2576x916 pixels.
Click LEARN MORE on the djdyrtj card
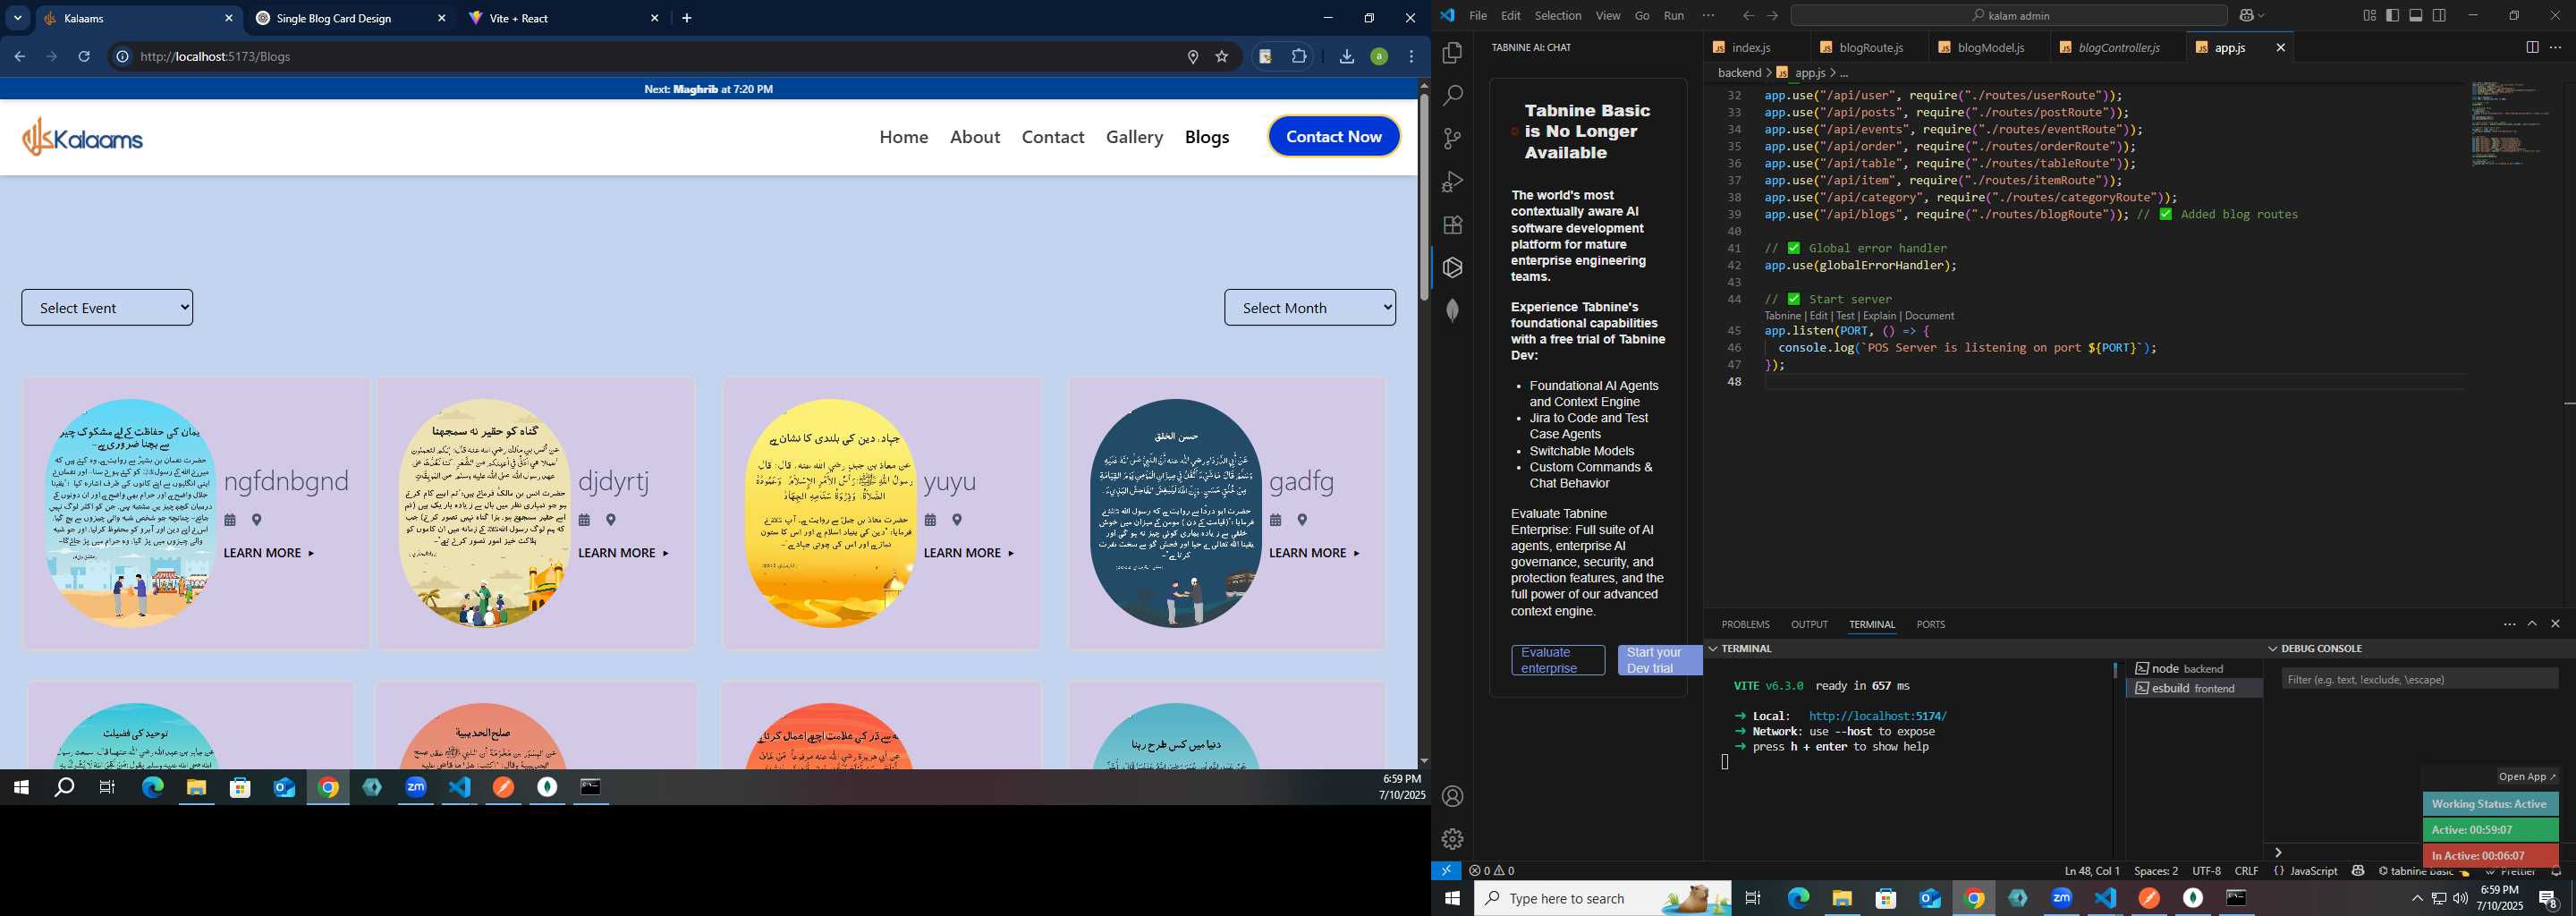tap(624, 553)
